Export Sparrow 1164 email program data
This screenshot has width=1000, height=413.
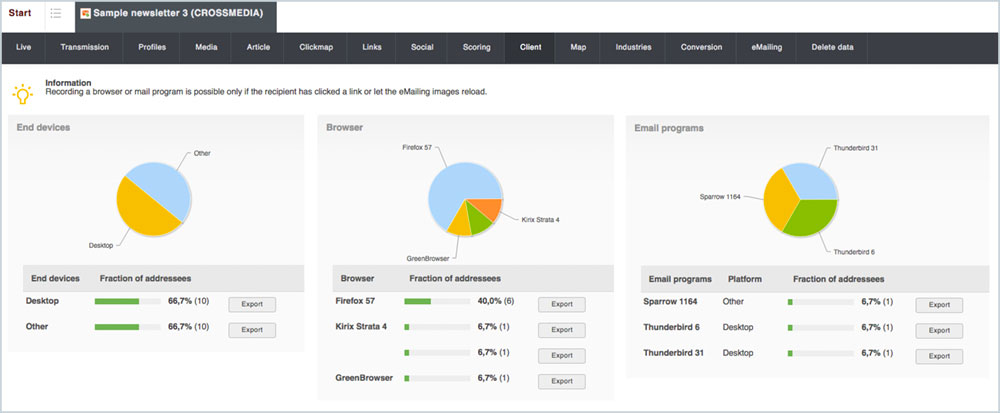click(x=939, y=304)
